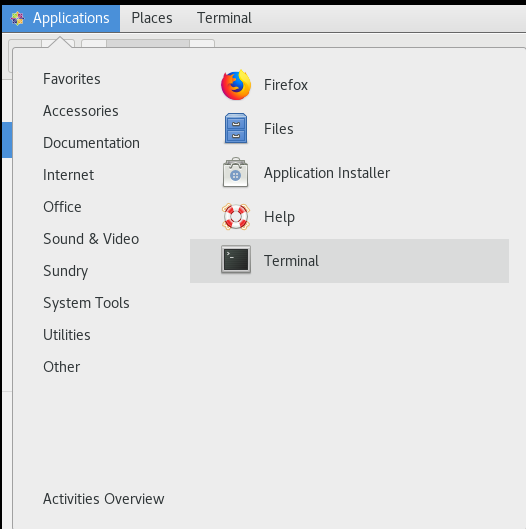This screenshot has width=526, height=529.
Task: Choose the Sundry category
Action: pos(65,271)
